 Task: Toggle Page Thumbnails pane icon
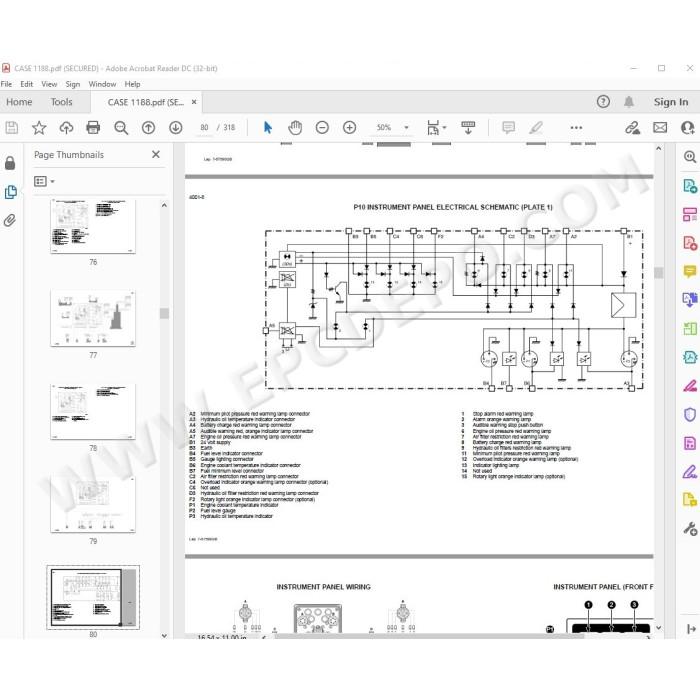pos(10,192)
